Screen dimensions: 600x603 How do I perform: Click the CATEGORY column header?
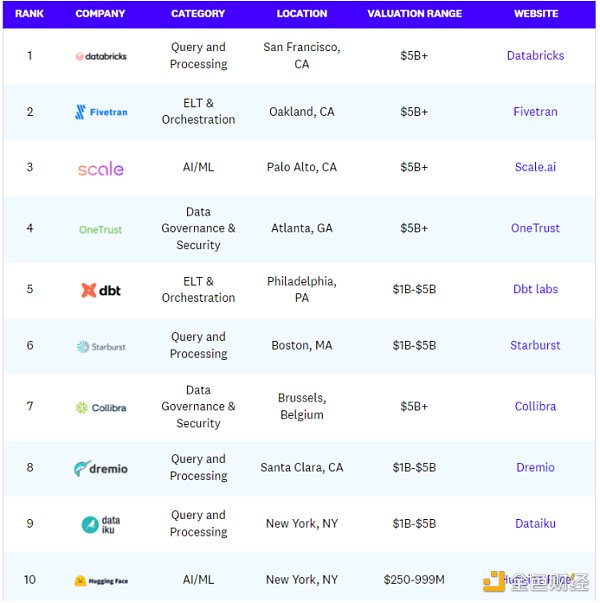[x=198, y=14]
